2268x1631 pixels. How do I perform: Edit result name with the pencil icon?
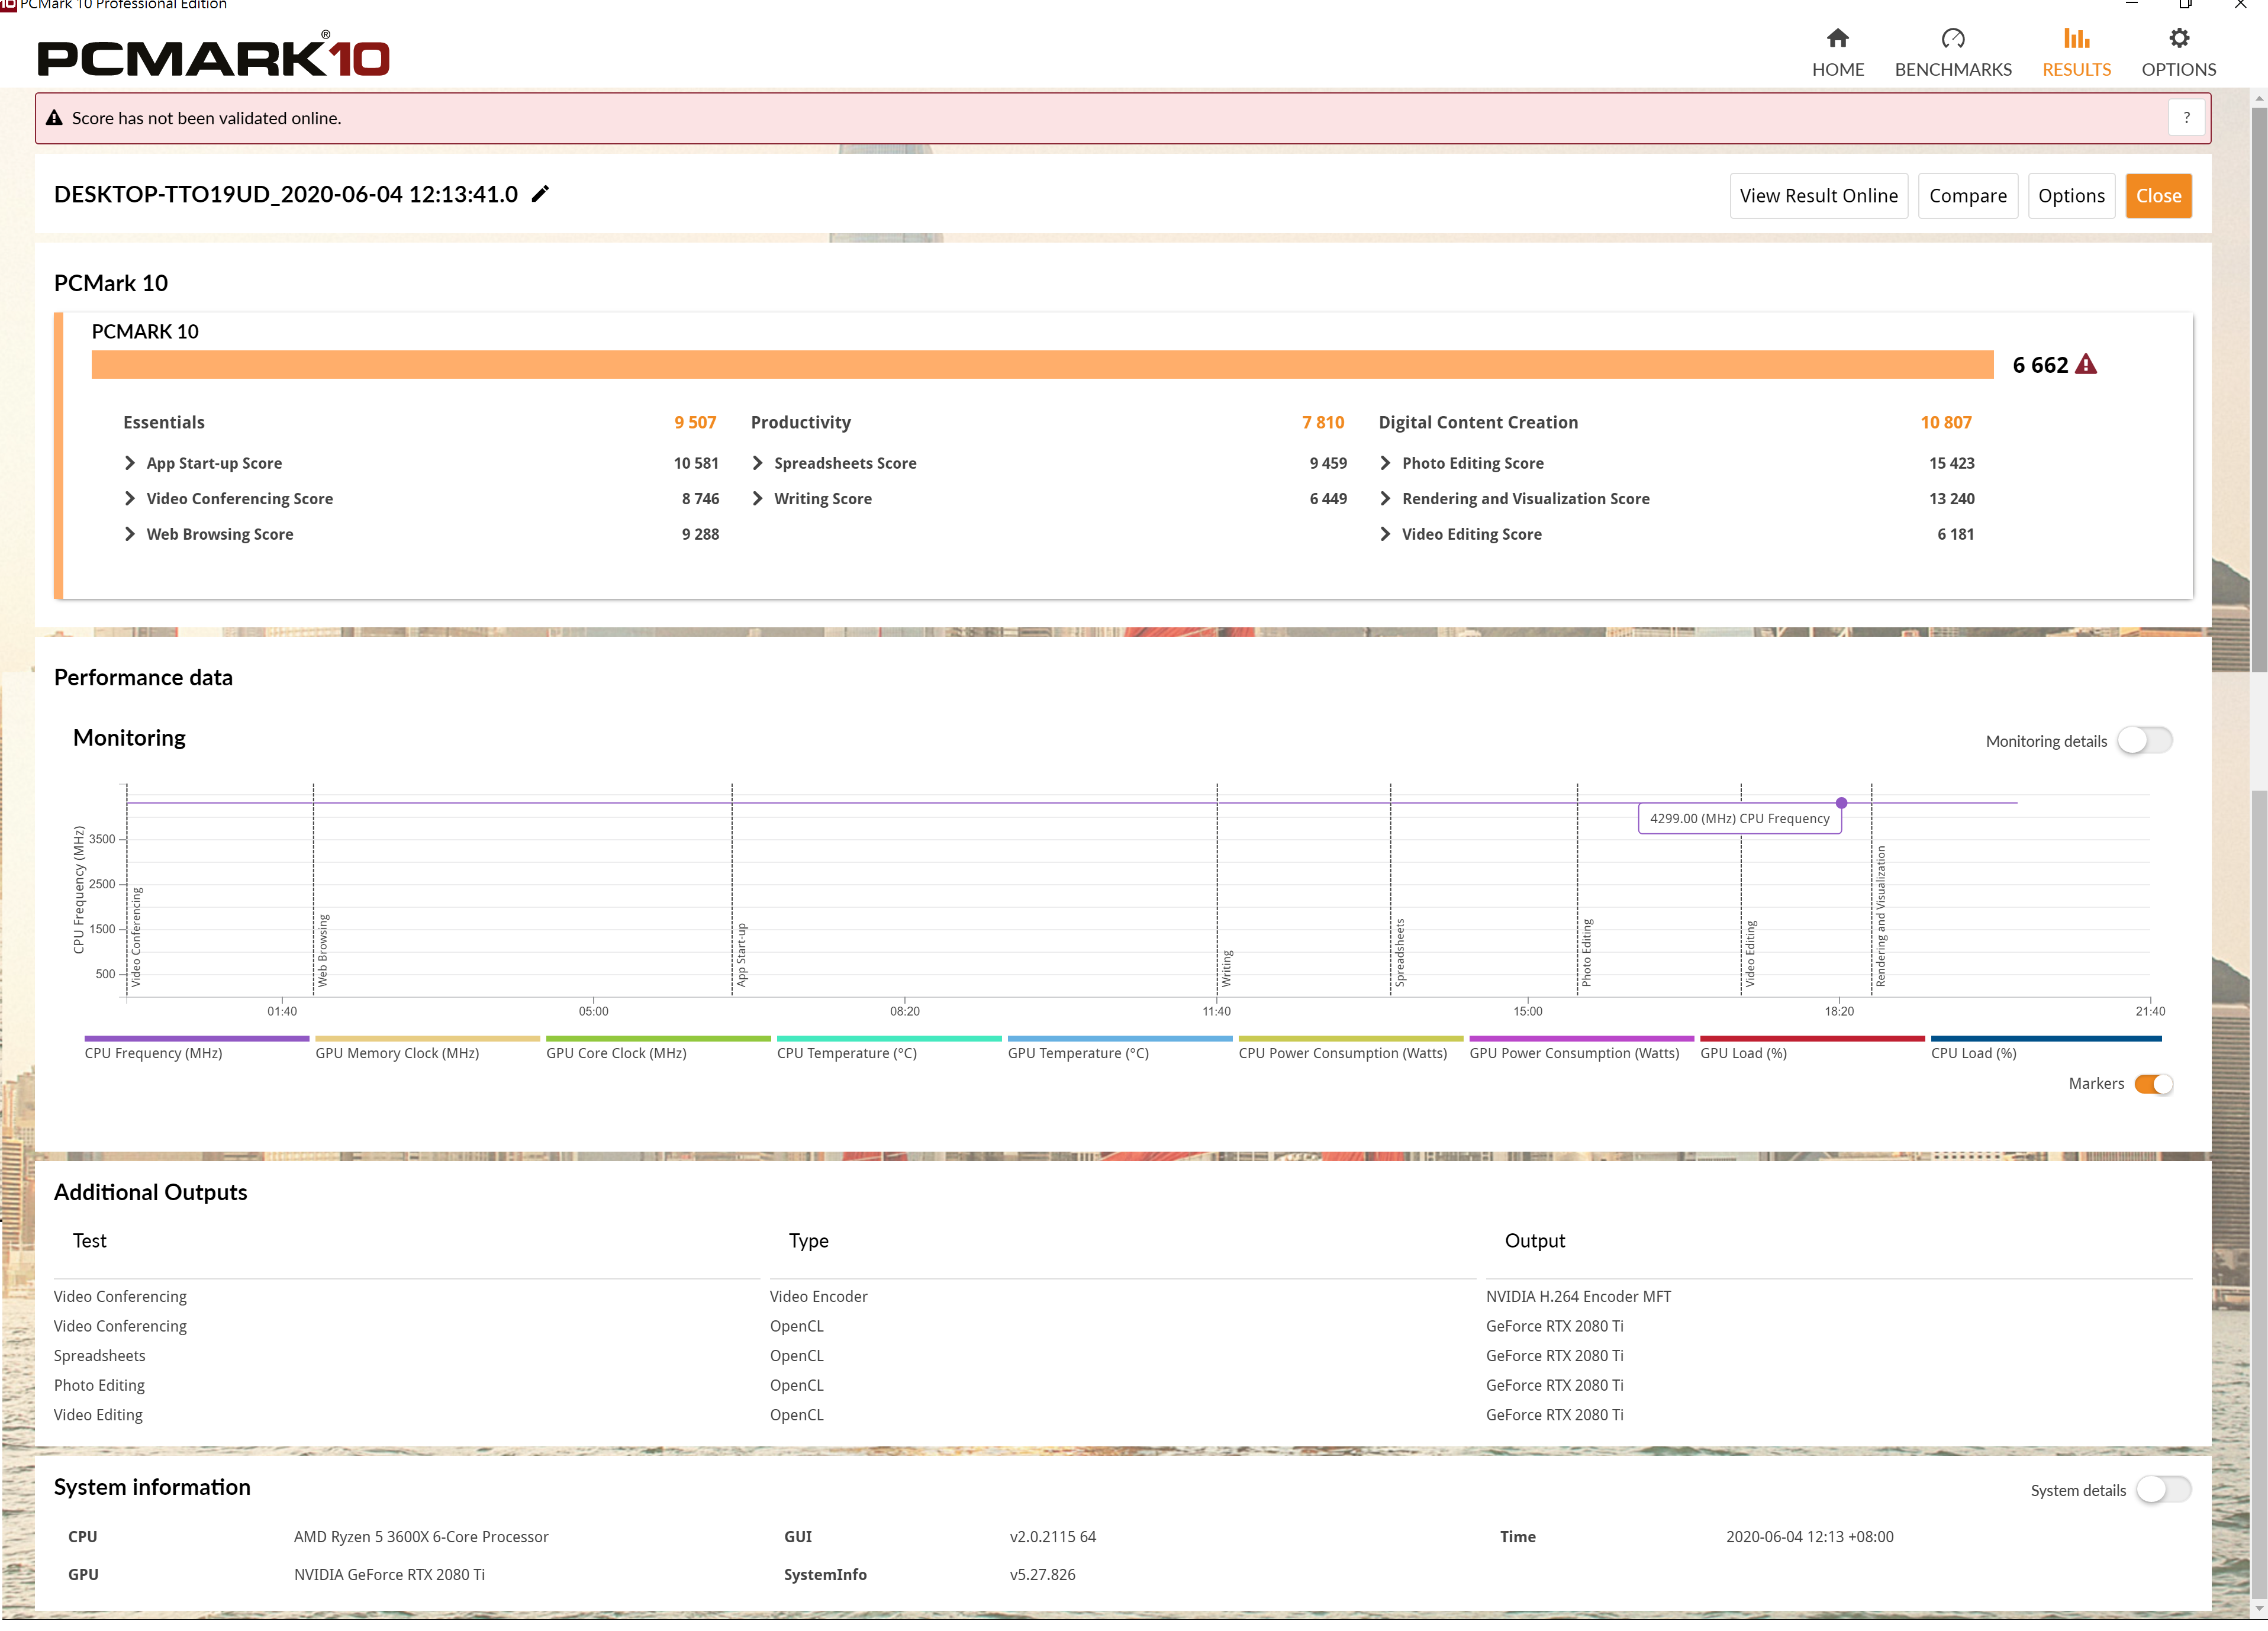point(540,194)
